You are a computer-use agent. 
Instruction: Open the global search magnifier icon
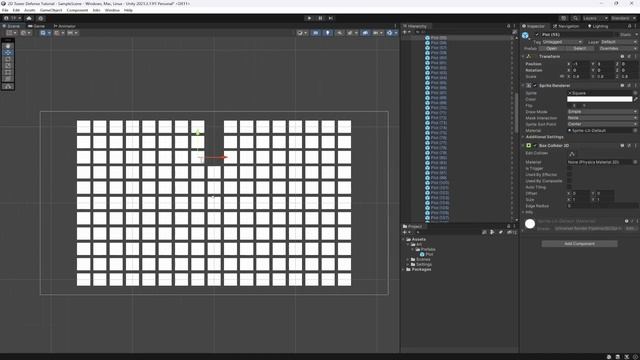tap(575, 18)
